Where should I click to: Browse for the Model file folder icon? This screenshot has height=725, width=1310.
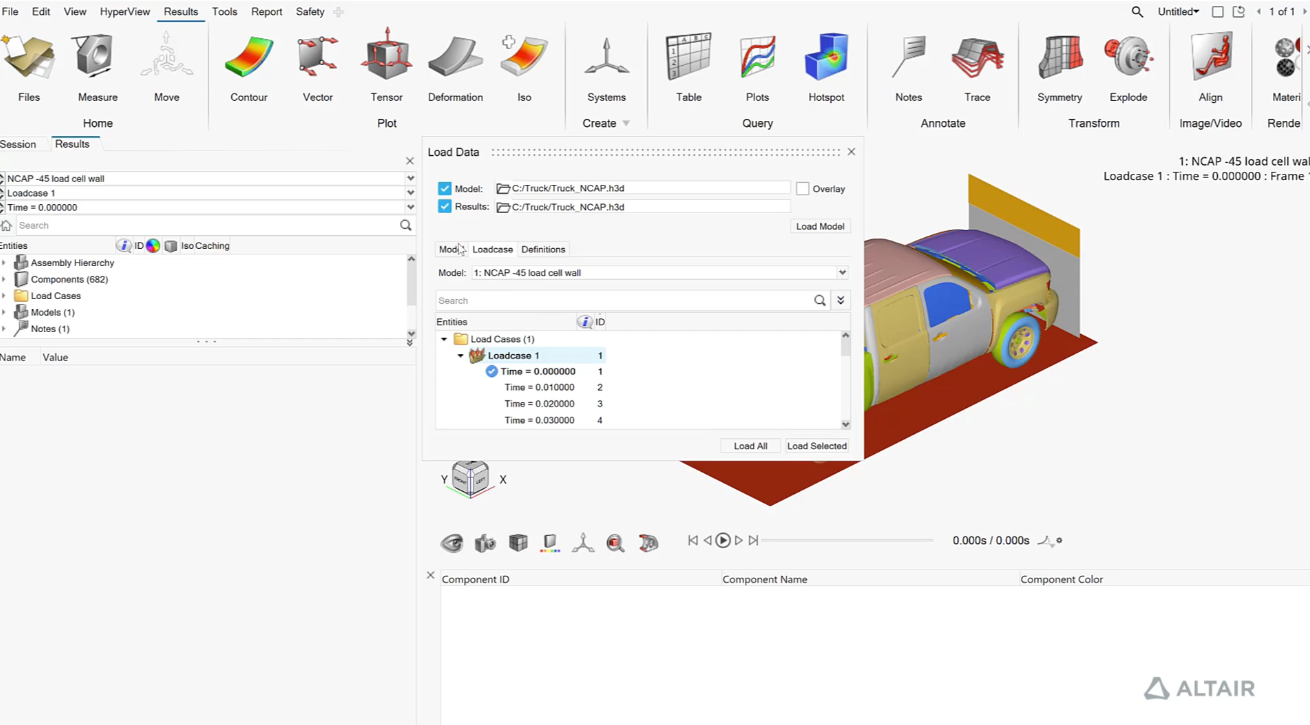[503, 189]
